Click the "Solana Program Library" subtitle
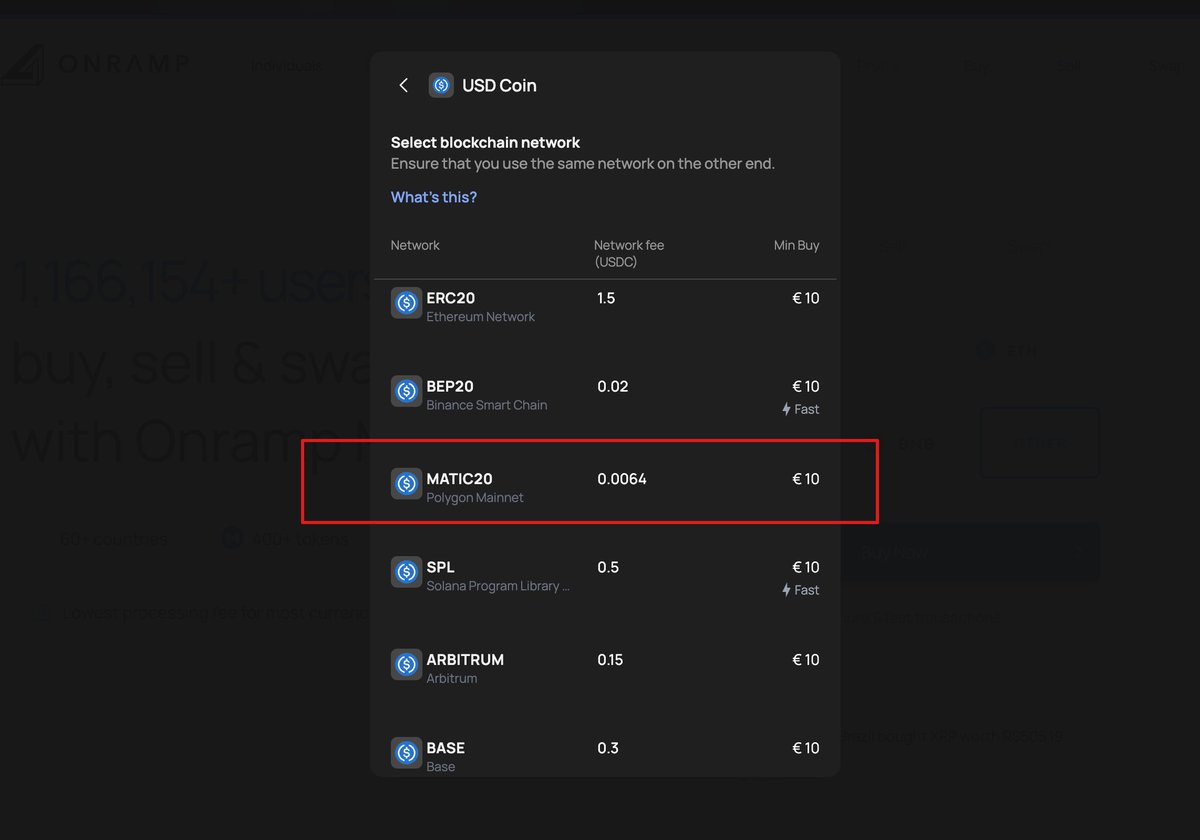Viewport: 1200px width, 840px height. pyautogui.click(x=499, y=586)
